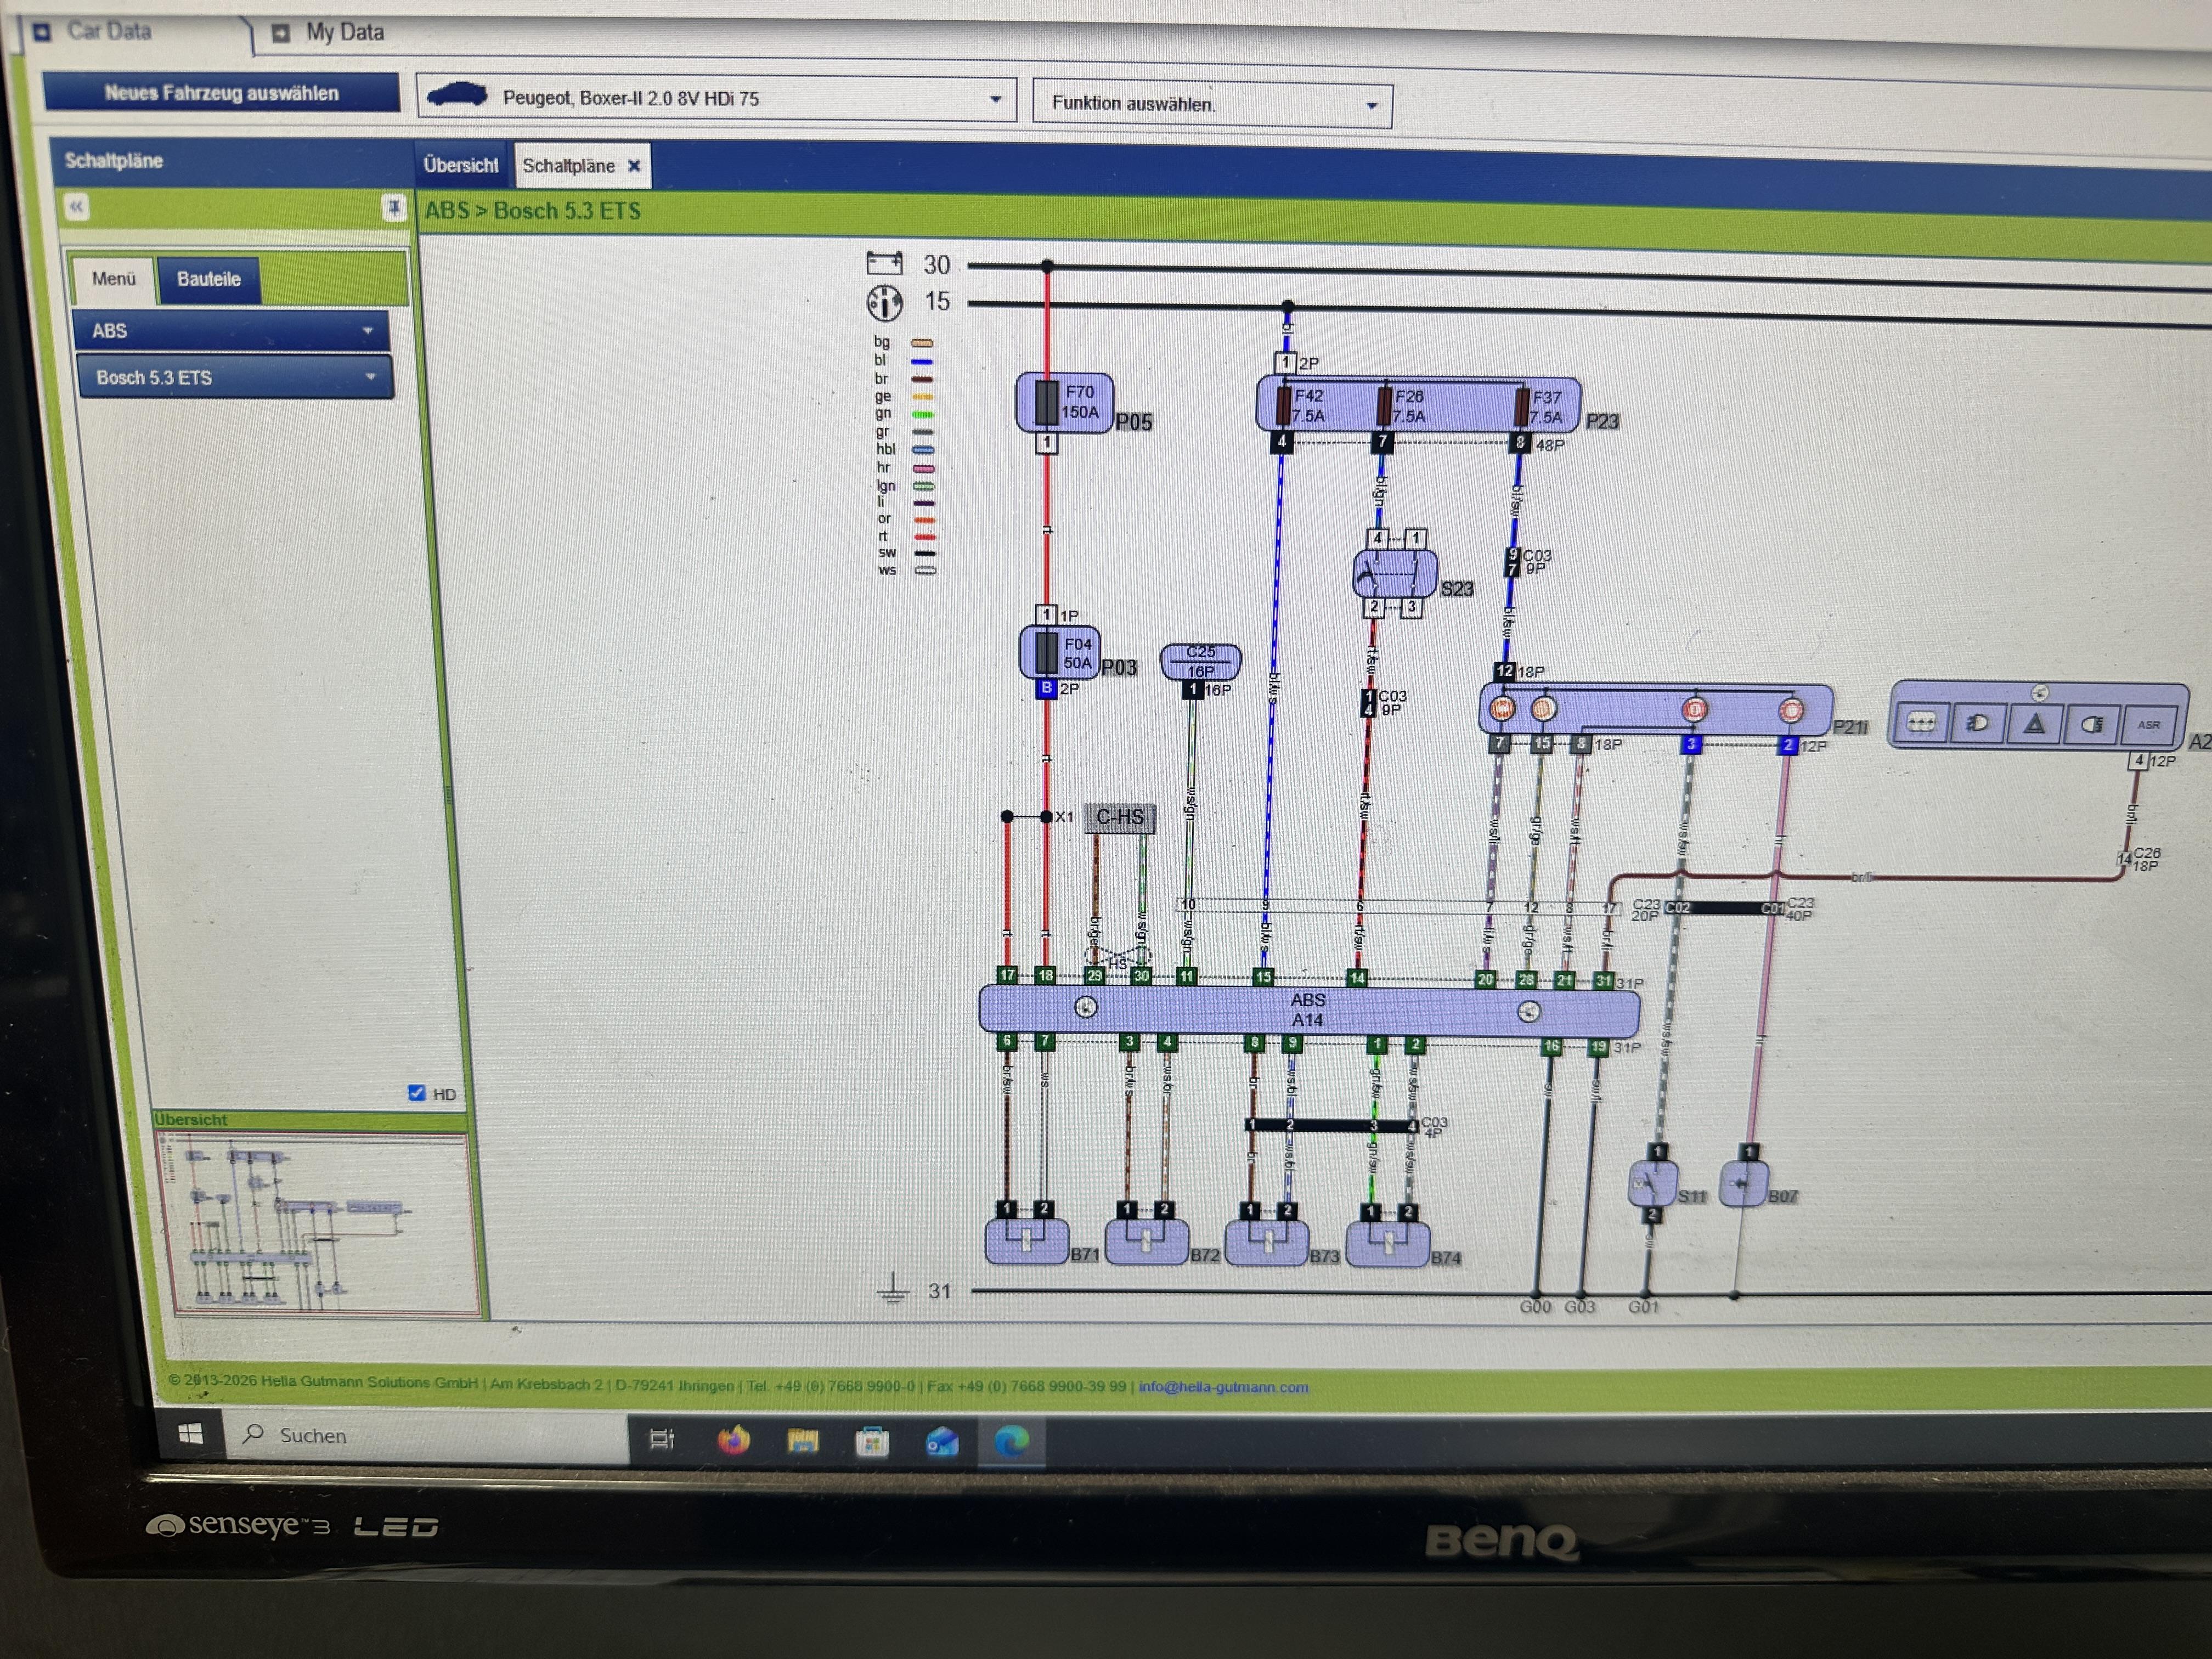Open Task View on the taskbar
Viewport: 2212px width, 1659px height.
tap(662, 1439)
